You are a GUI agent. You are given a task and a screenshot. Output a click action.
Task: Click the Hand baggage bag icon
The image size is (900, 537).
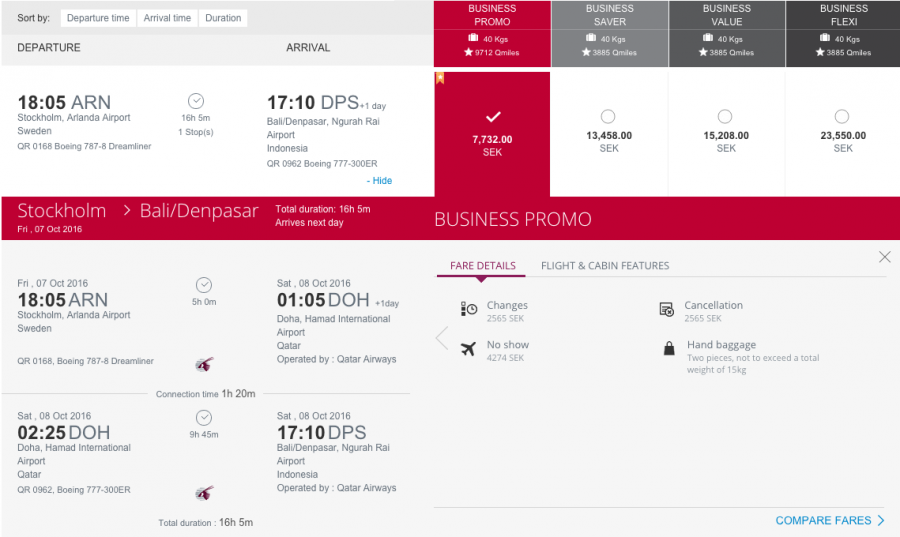(667, 349)
